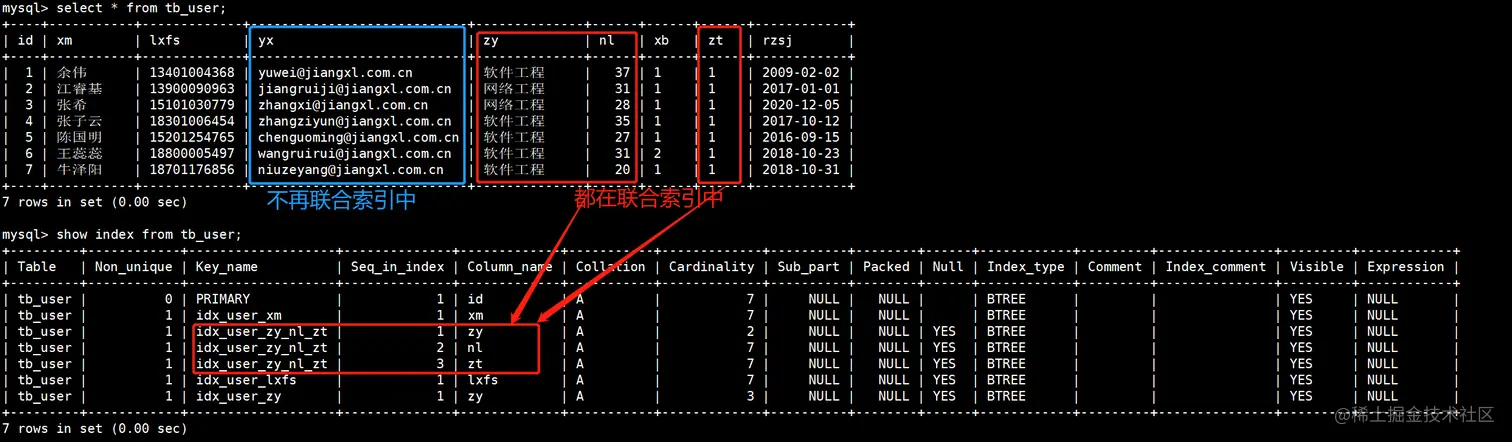The width and height of the screenshot is (1512, 442).
Task: Click phone number 13401004368
Action: (x=192, y=73)
